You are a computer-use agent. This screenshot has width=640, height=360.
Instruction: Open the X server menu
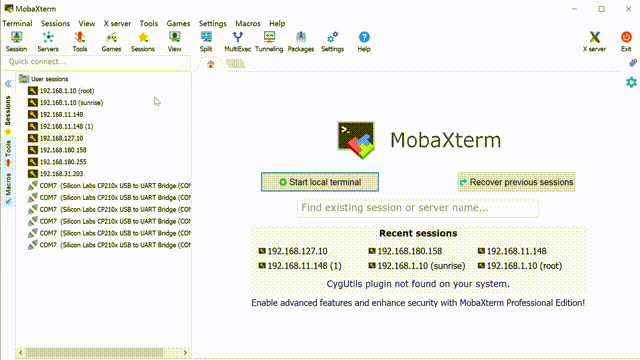pos(117,23)
